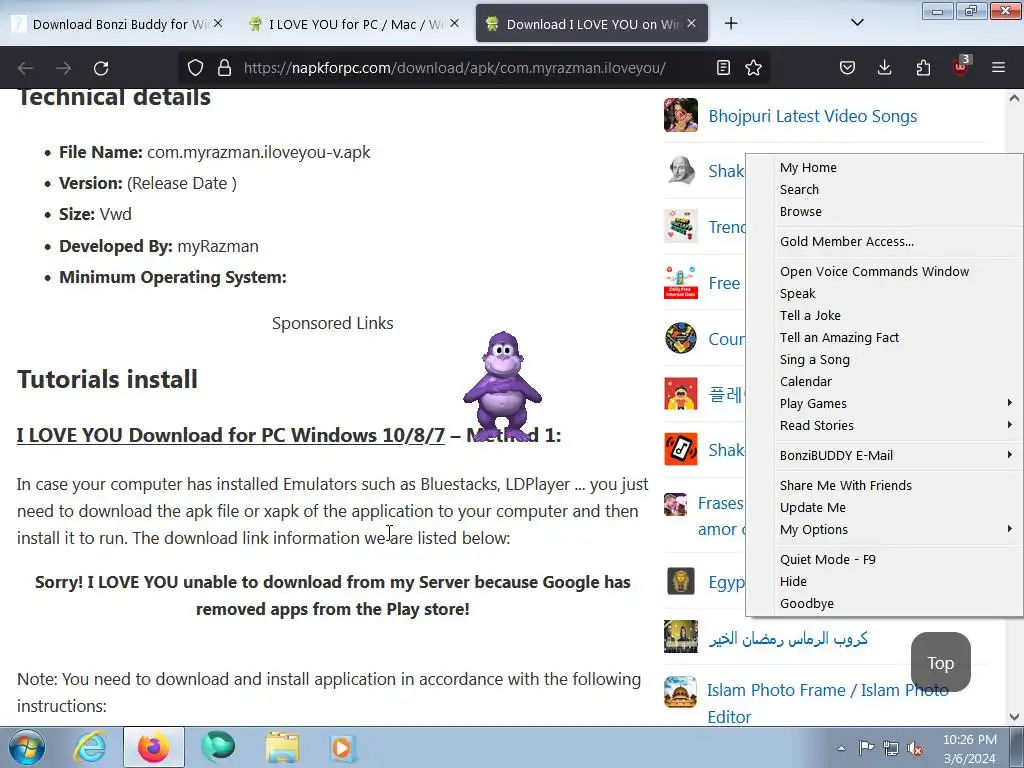Switch to I LOVE YOU for PC tab
The width and height of the screenshot is (1024, 768).
click(355, 24)
